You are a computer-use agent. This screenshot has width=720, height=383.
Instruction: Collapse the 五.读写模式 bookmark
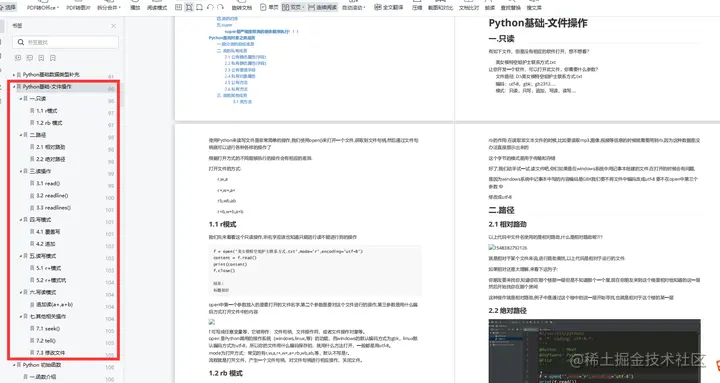point(21,256)
